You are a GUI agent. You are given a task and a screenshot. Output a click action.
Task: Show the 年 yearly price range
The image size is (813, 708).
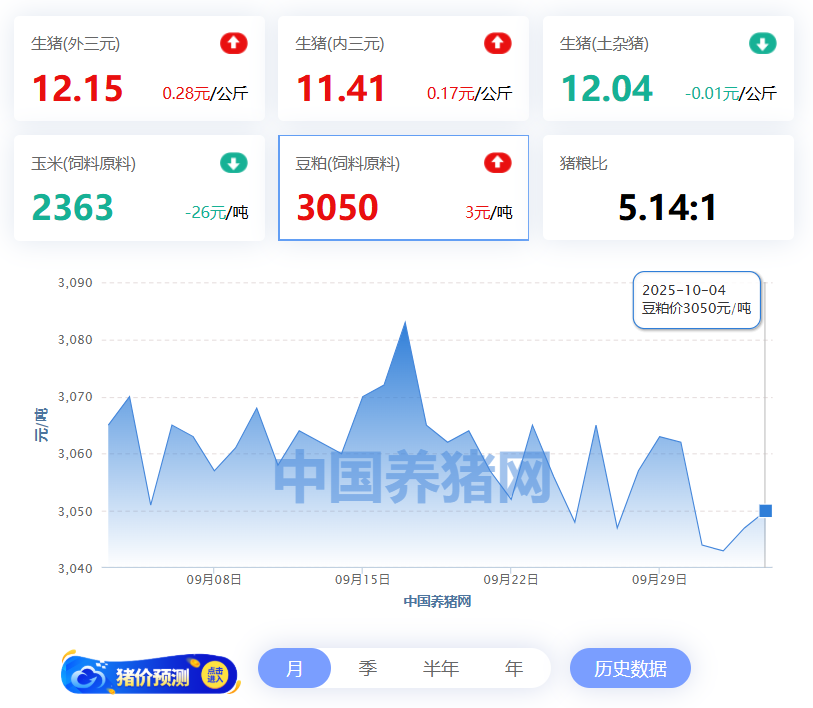514,668
